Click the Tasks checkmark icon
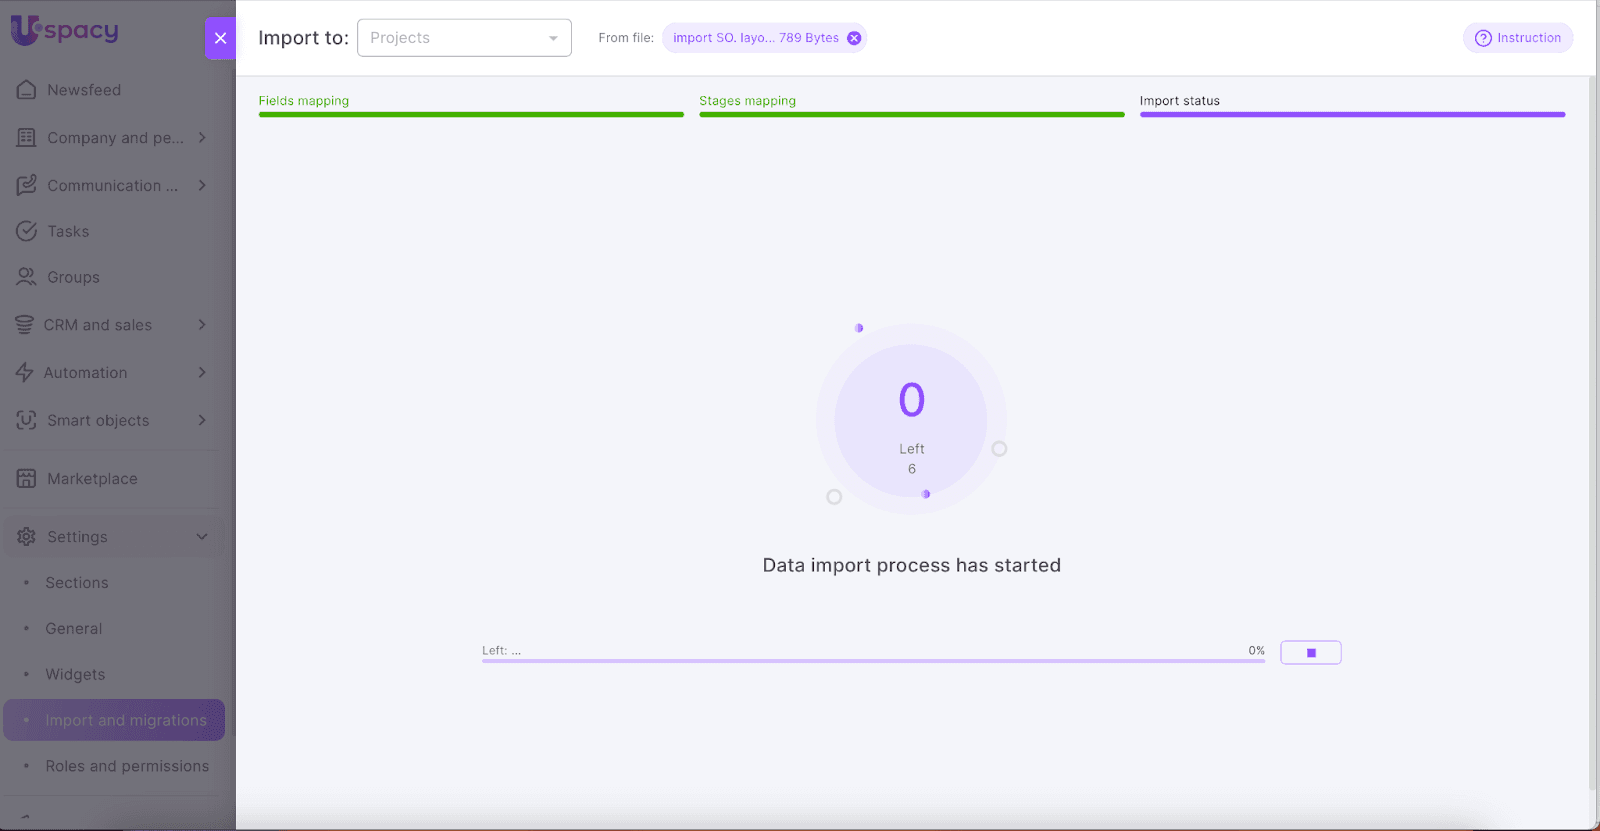 point(27,231)
